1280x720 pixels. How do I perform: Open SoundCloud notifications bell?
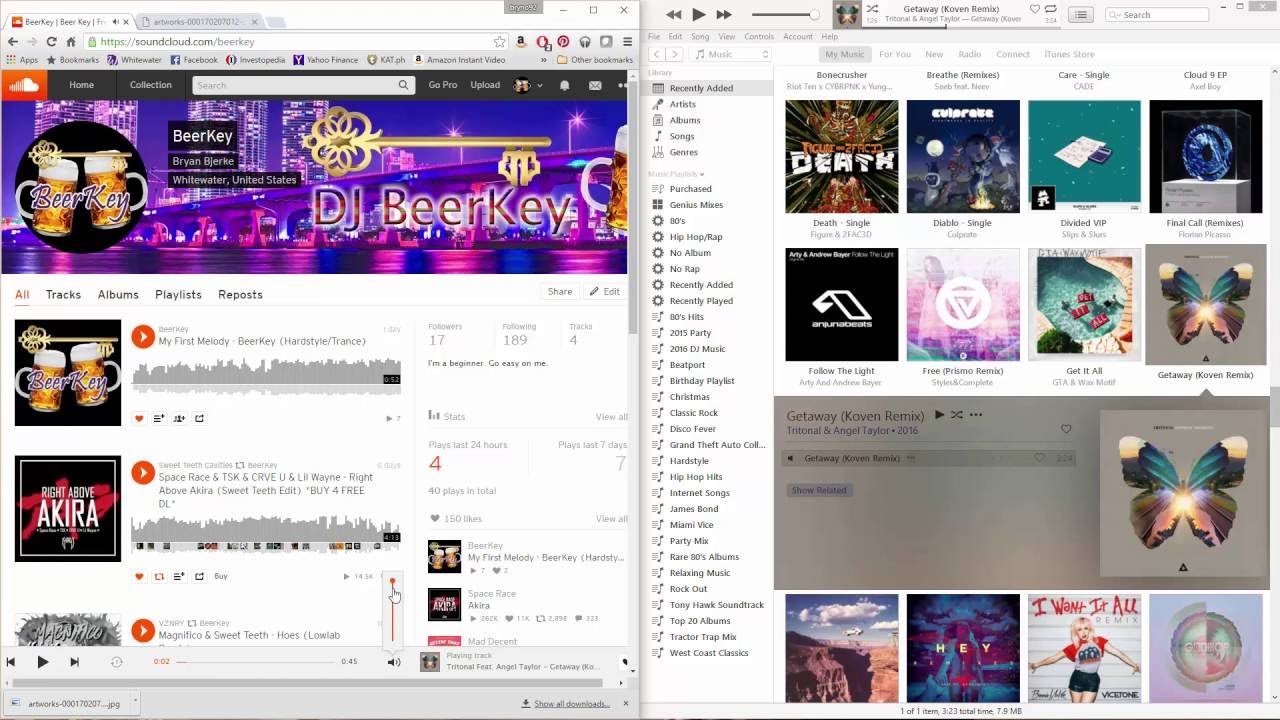tap(564, 86)
